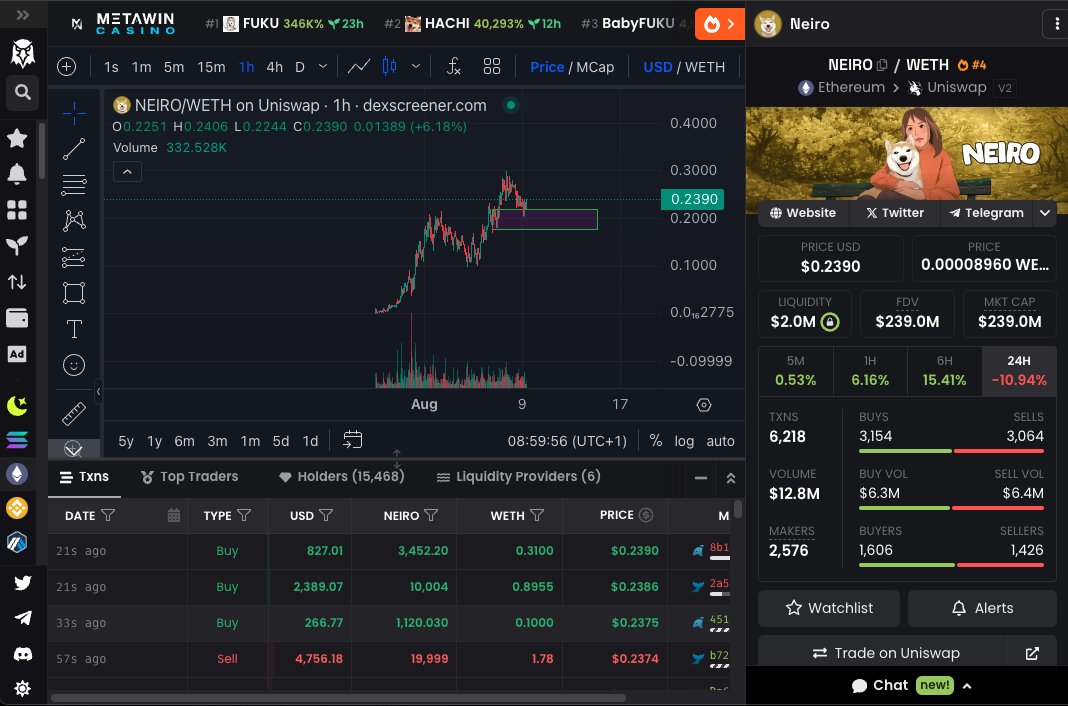This screenshot has width=1068, height=706.
Task: Toggle log scale on chart
Action: point(684,440)
